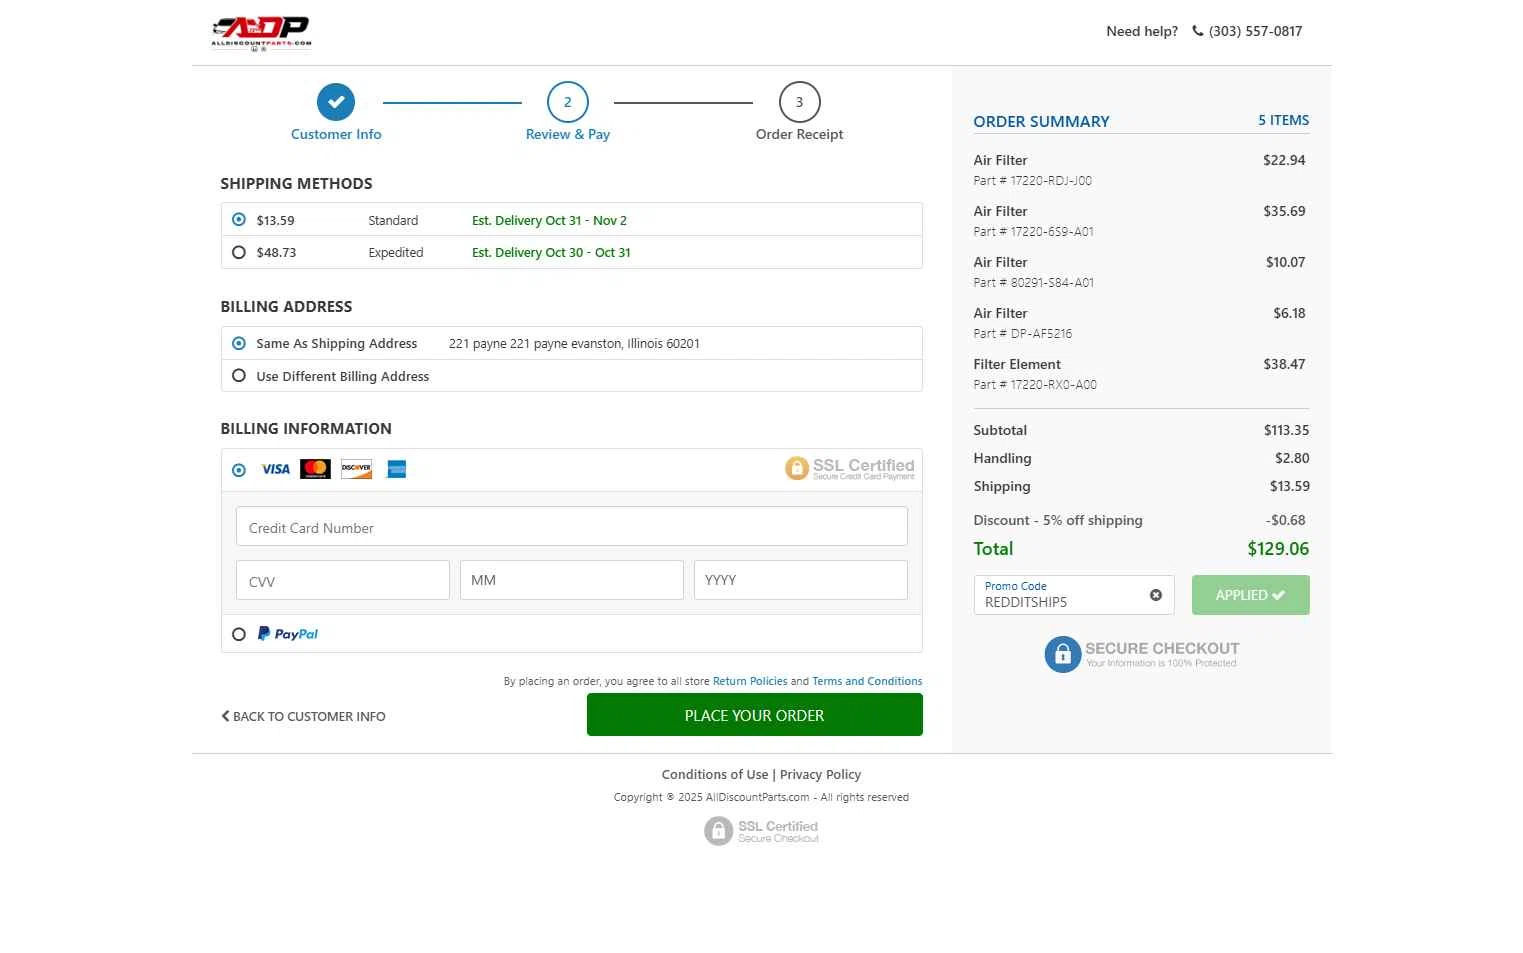This screenshot has width=1523, height=953.
Task: Click the step 2 Review & Pay circle
Action: click(568, 101)
